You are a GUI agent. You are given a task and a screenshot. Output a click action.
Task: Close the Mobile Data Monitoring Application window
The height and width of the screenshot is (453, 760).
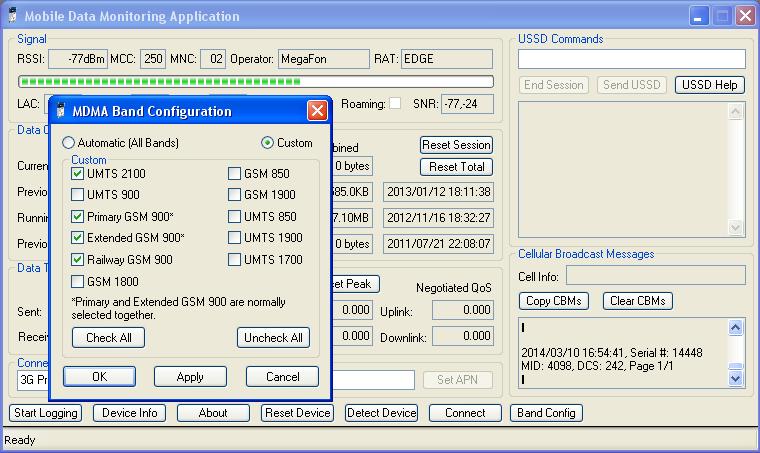click(745, 16)
